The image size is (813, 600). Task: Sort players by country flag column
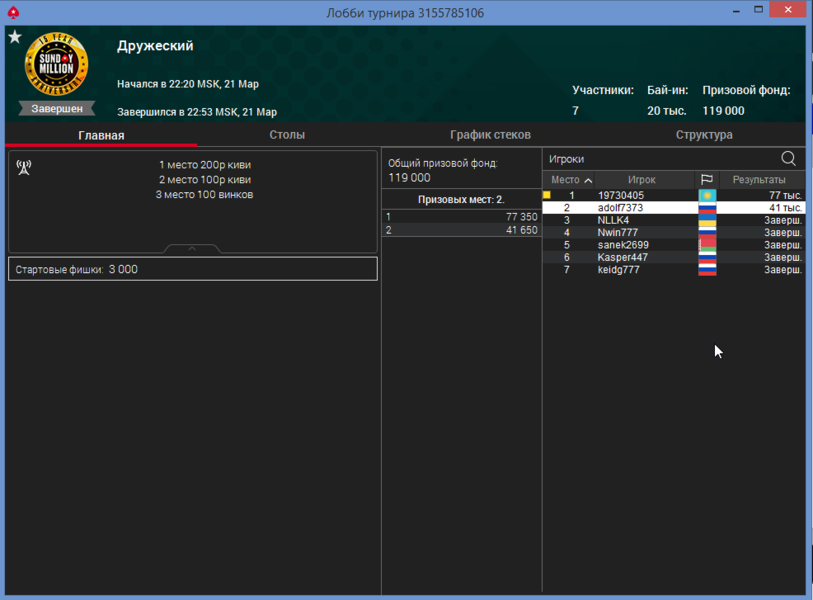coord(707,180)
